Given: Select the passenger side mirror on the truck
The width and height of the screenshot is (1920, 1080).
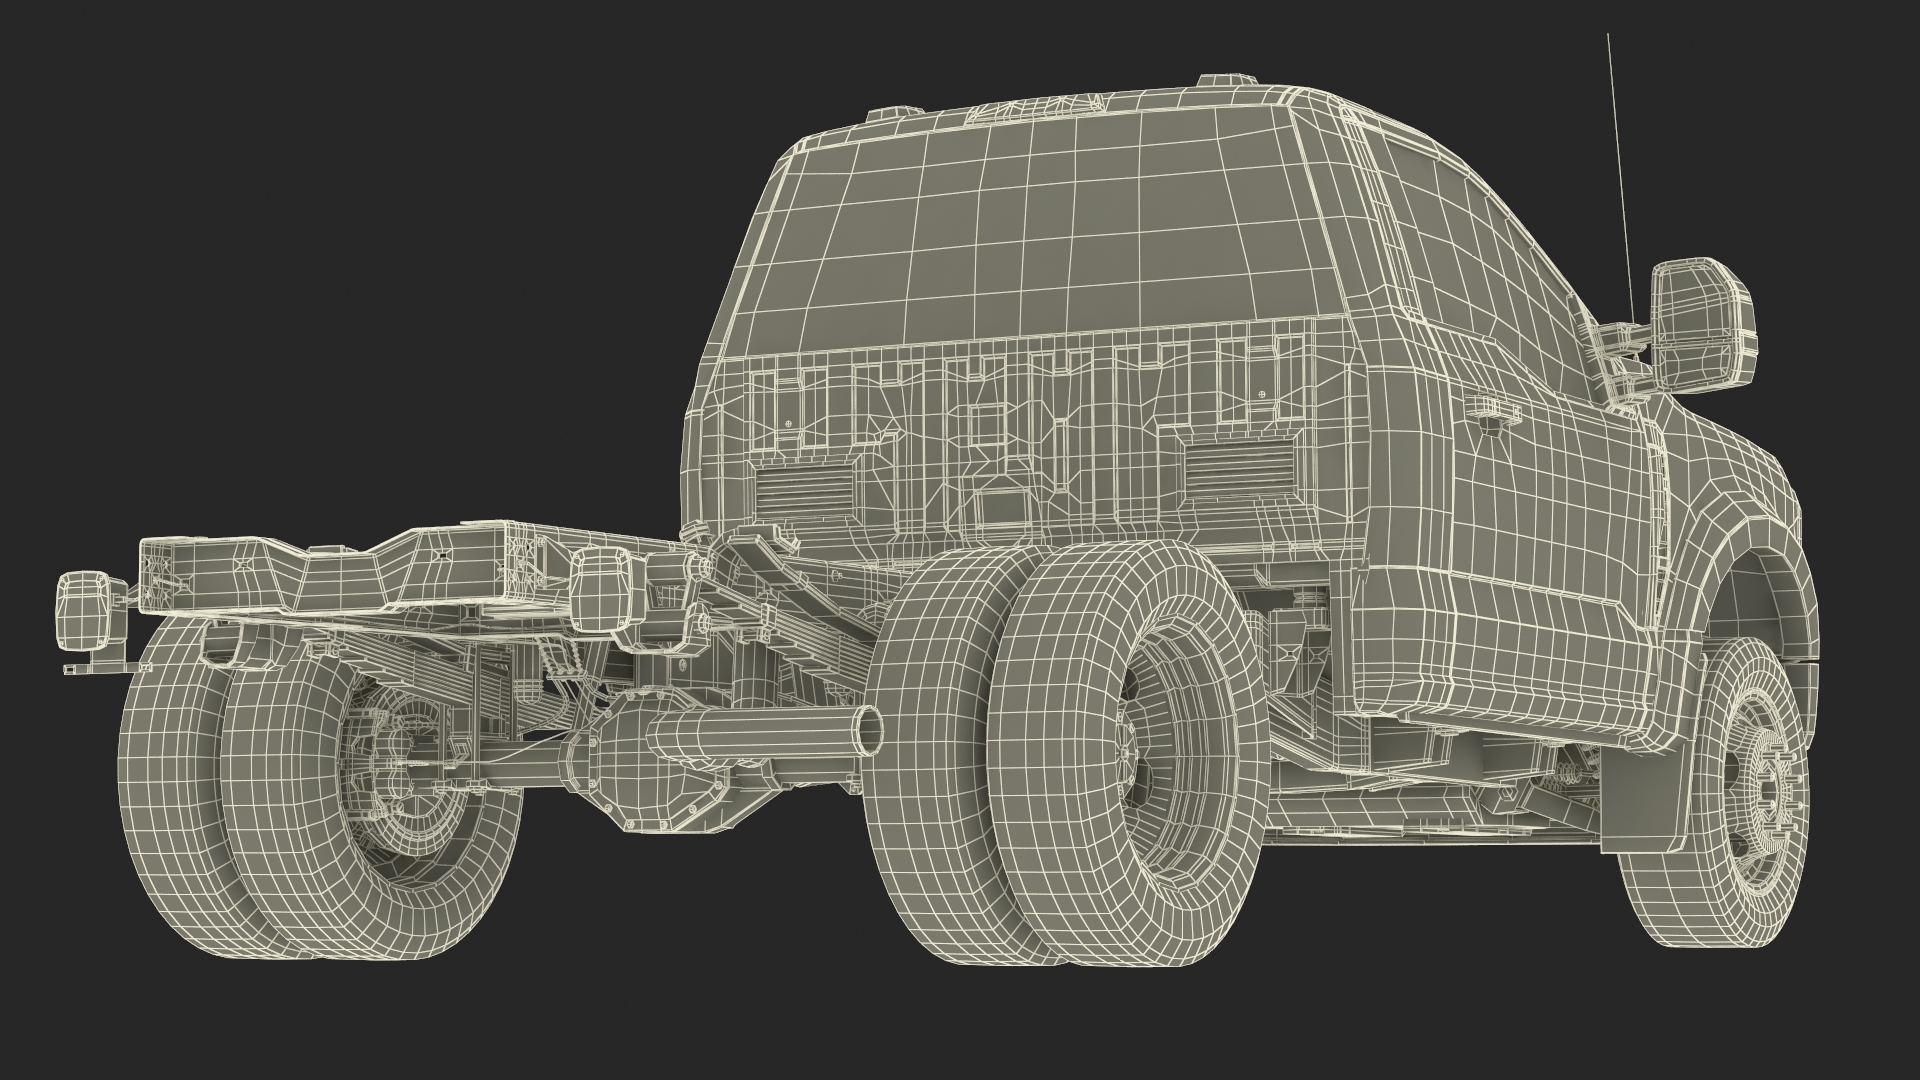Looking at the screenshot, I should 1704,324.
